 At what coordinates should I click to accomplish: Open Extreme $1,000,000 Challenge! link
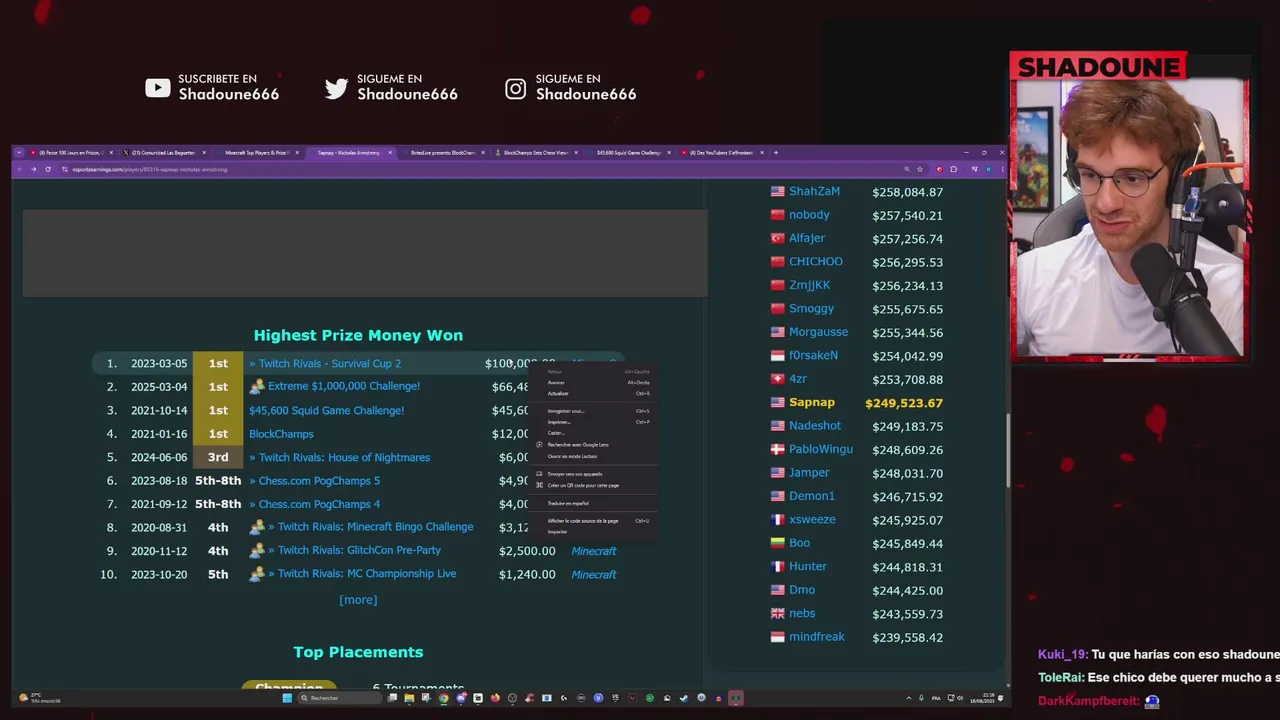tap(344, 386)
